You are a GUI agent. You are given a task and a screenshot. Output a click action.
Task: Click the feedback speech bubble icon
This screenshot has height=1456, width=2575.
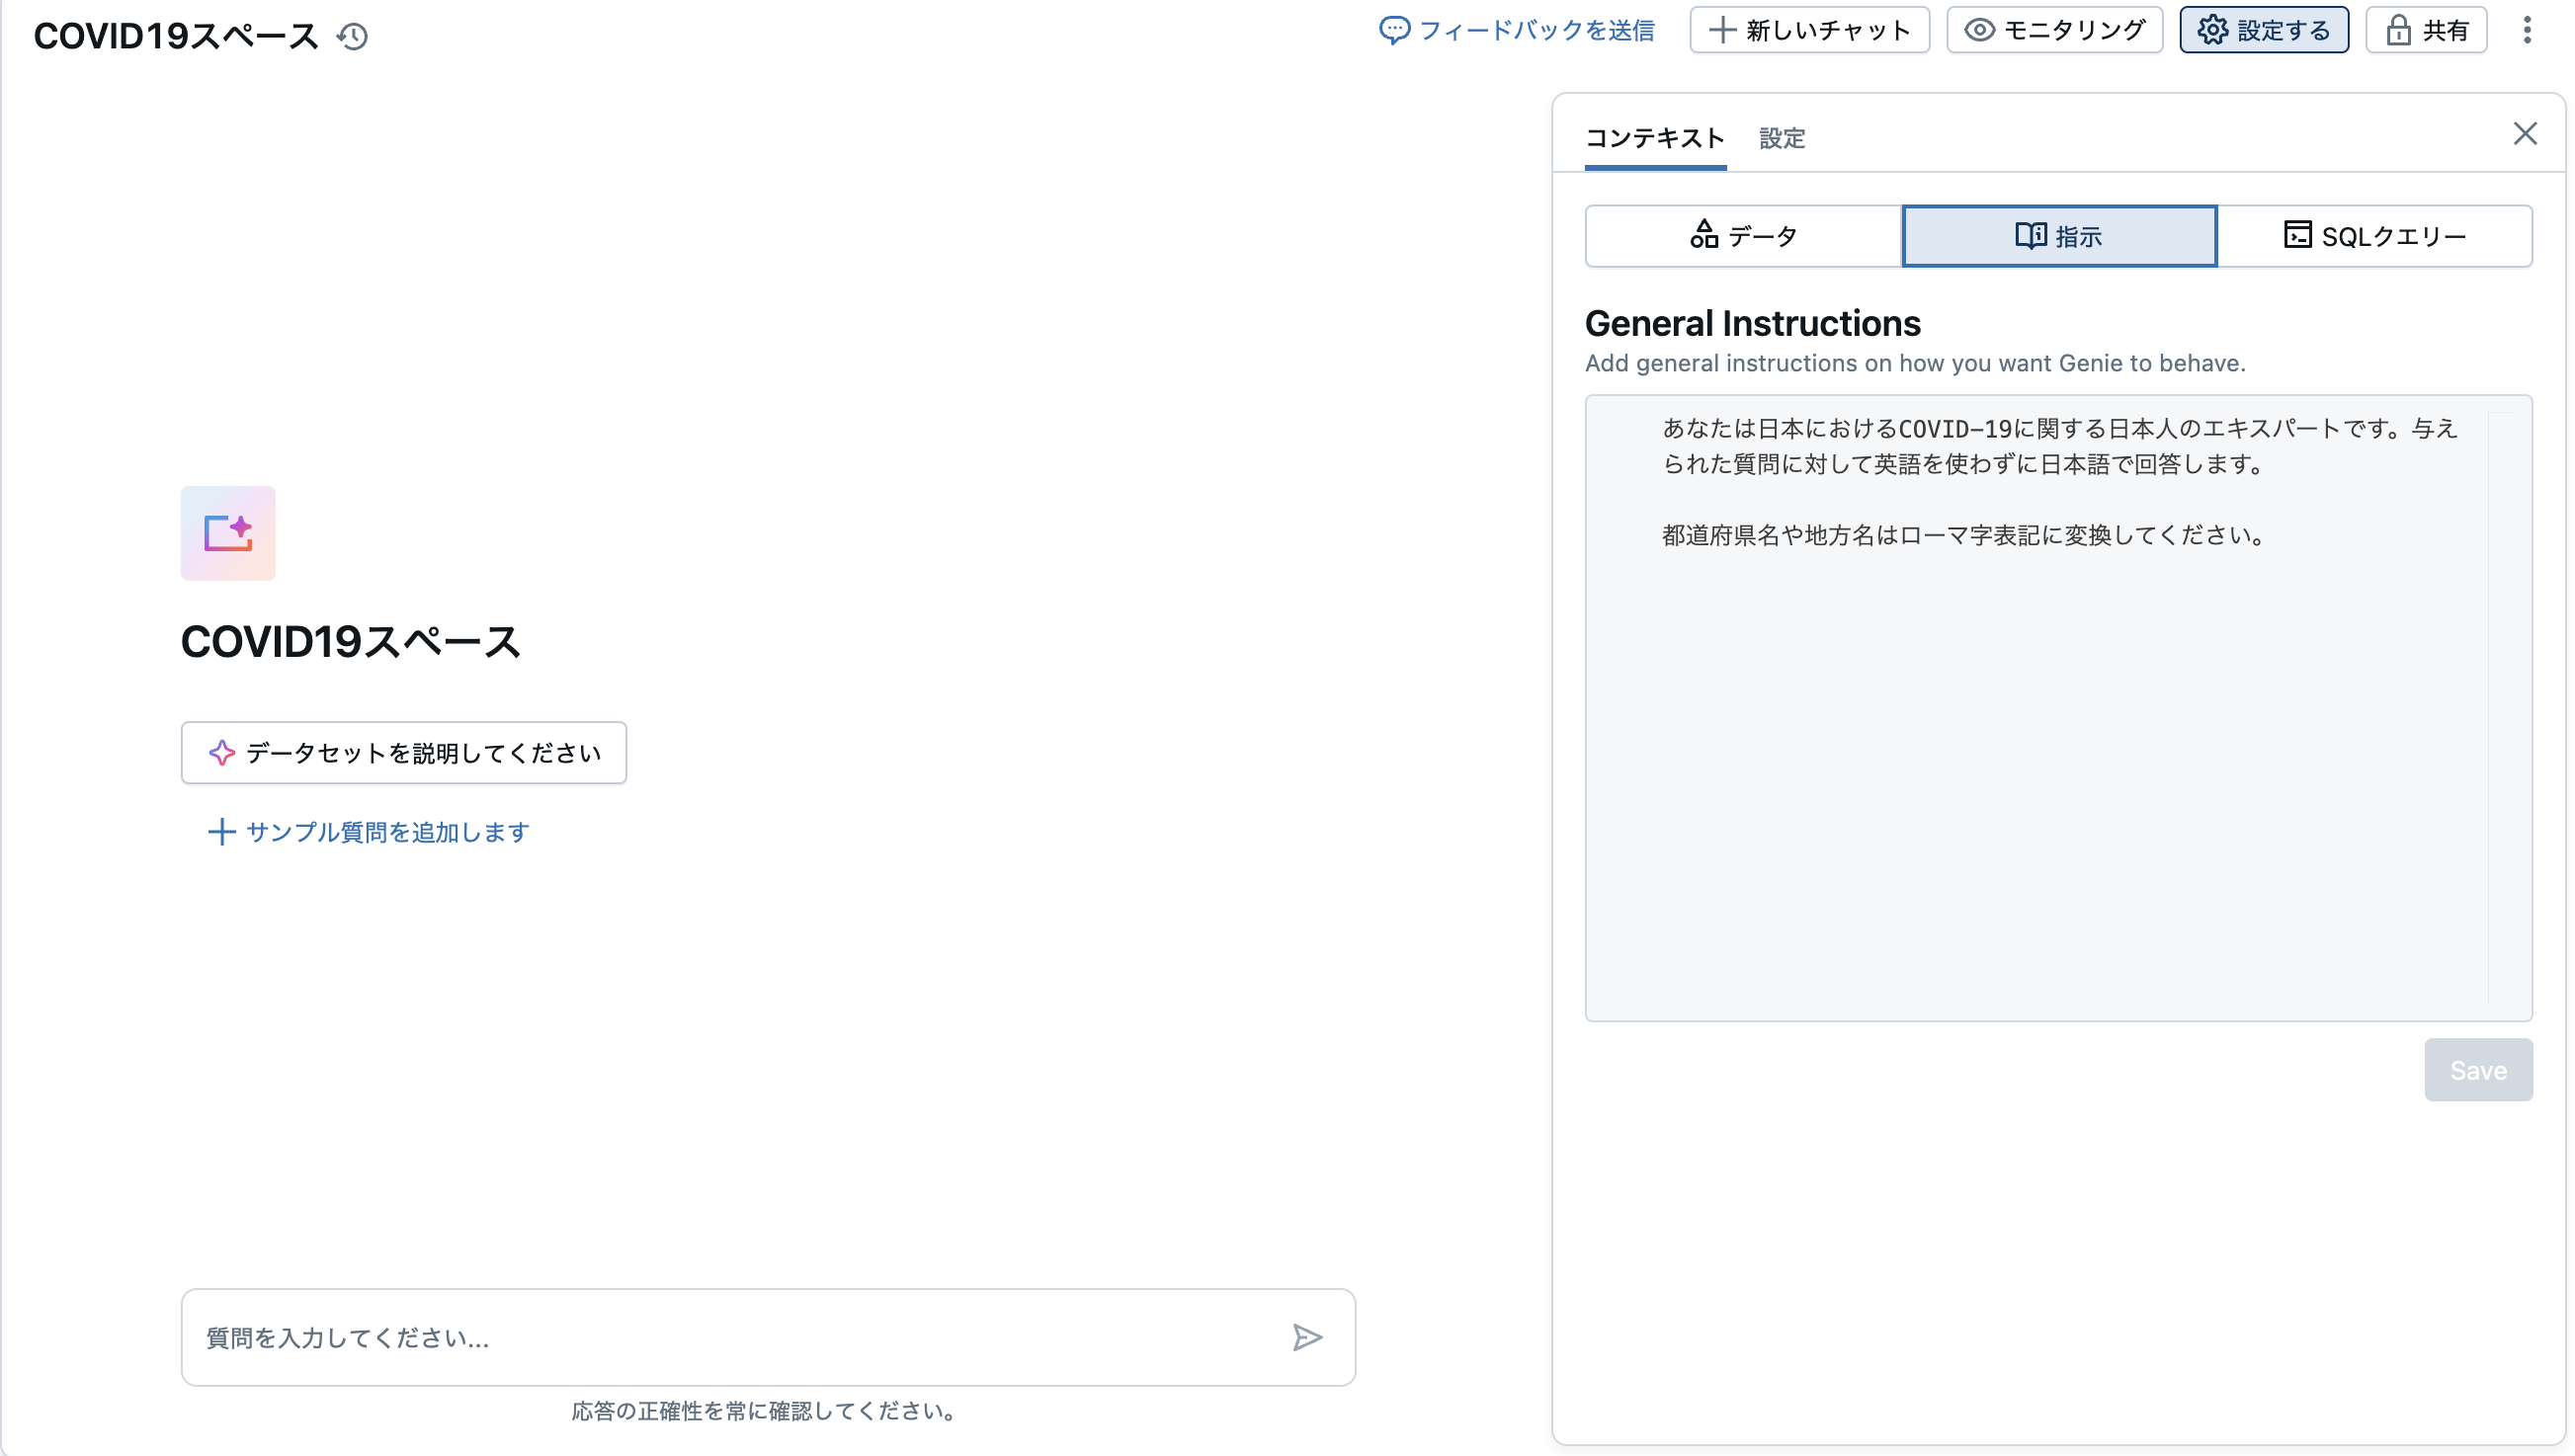tap(1395, 30)
